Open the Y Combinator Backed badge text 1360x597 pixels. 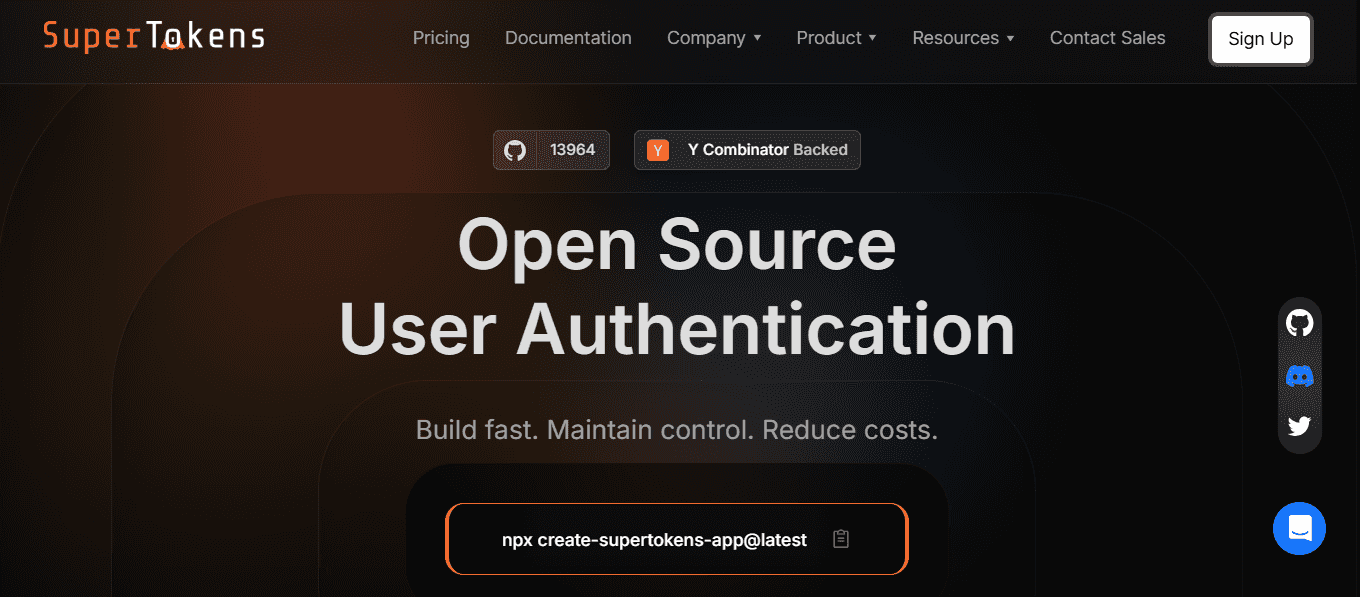click(x=767, y=150)
